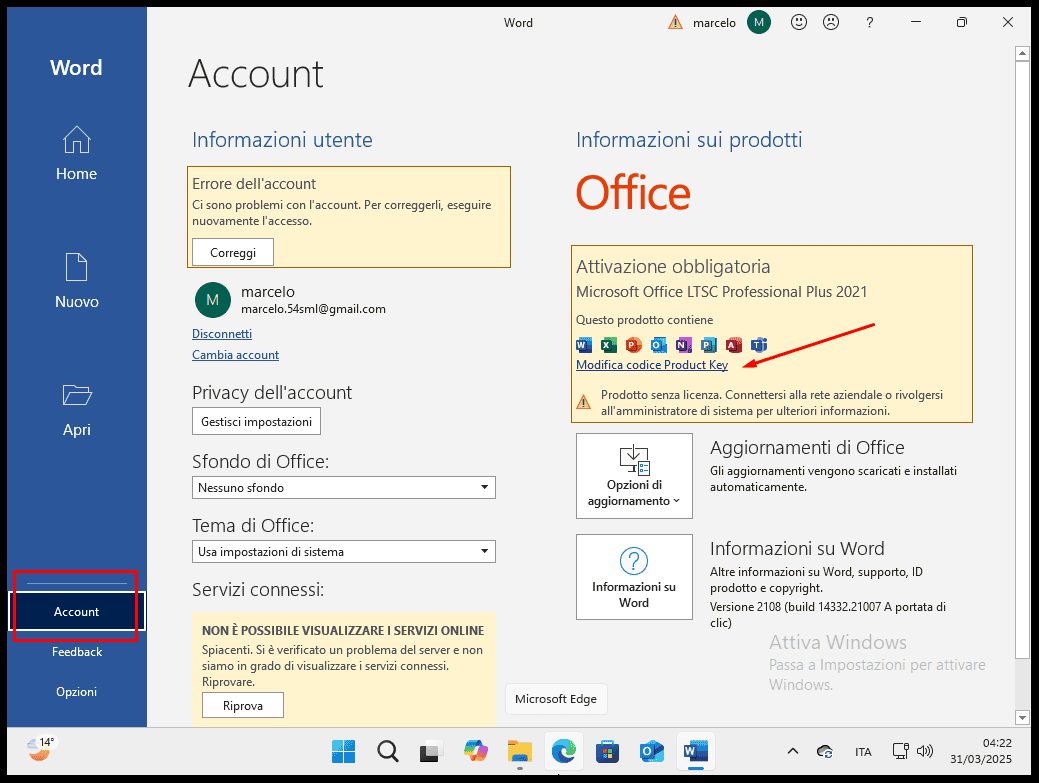Viewport: 1039px width, 783px height.
Task: Open the Opzioni di aggiornamento menu
Action: (634, 475)
